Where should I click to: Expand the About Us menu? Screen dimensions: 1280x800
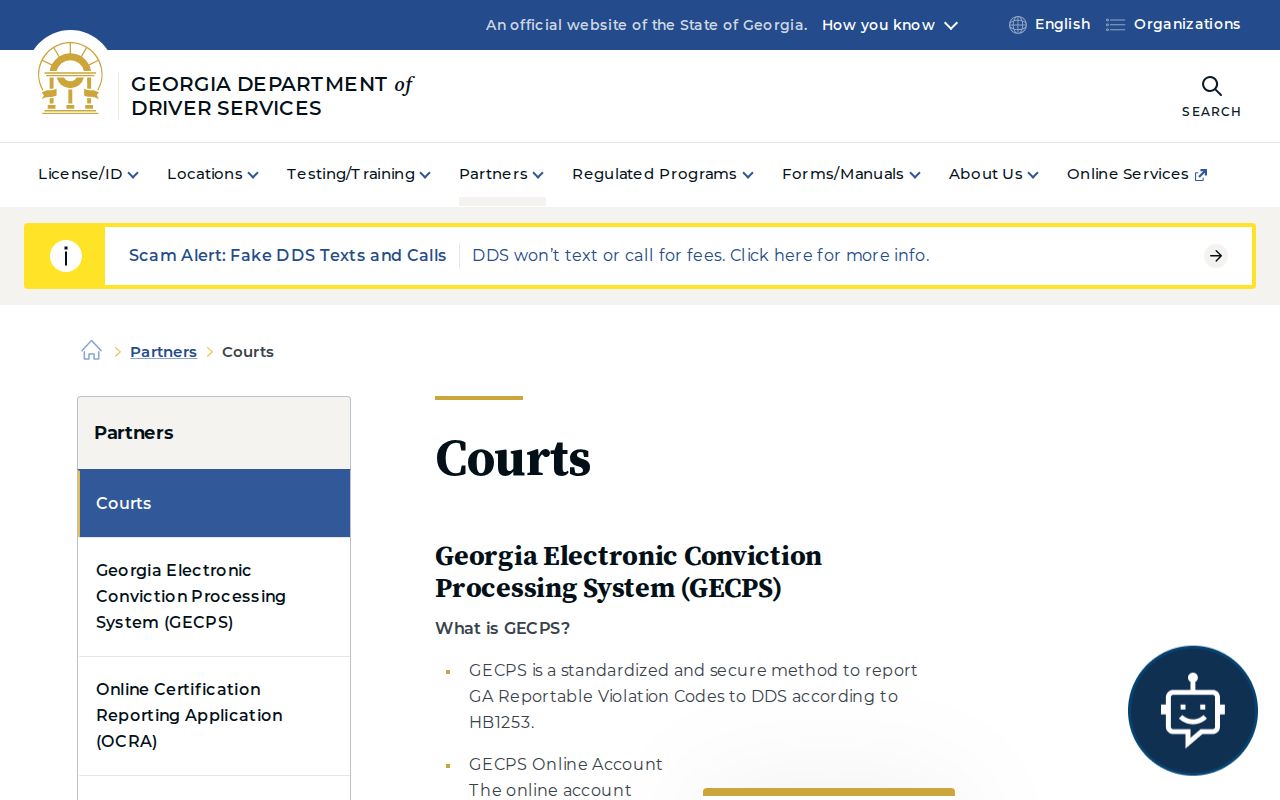click(x=993, y=174)
